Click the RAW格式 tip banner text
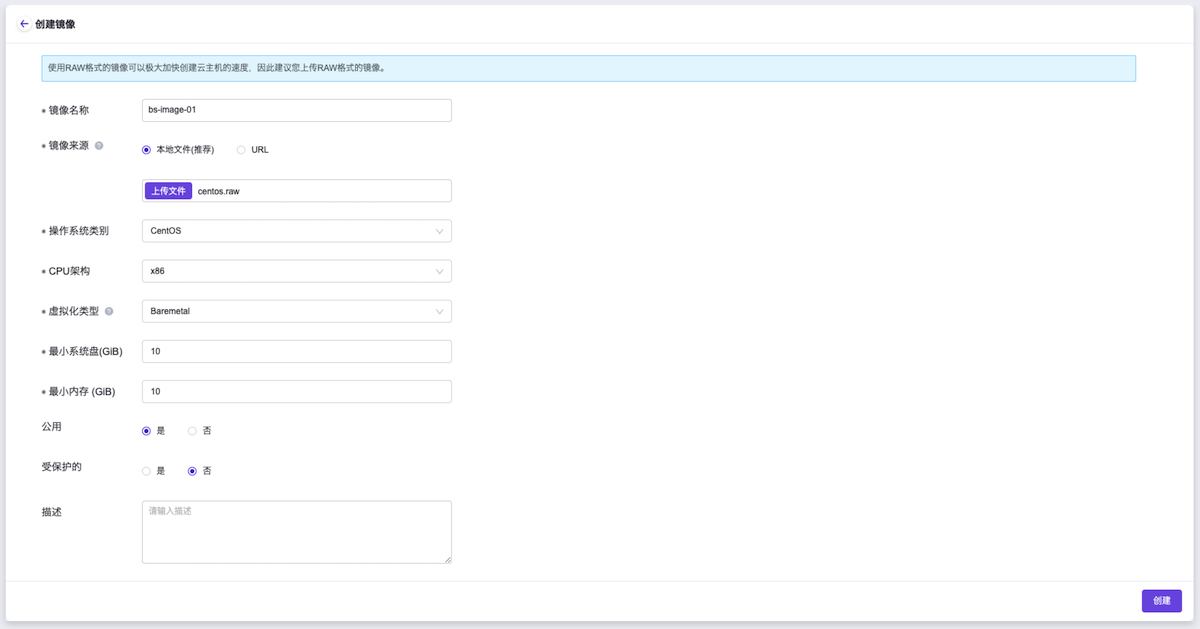 coord(217,69)
